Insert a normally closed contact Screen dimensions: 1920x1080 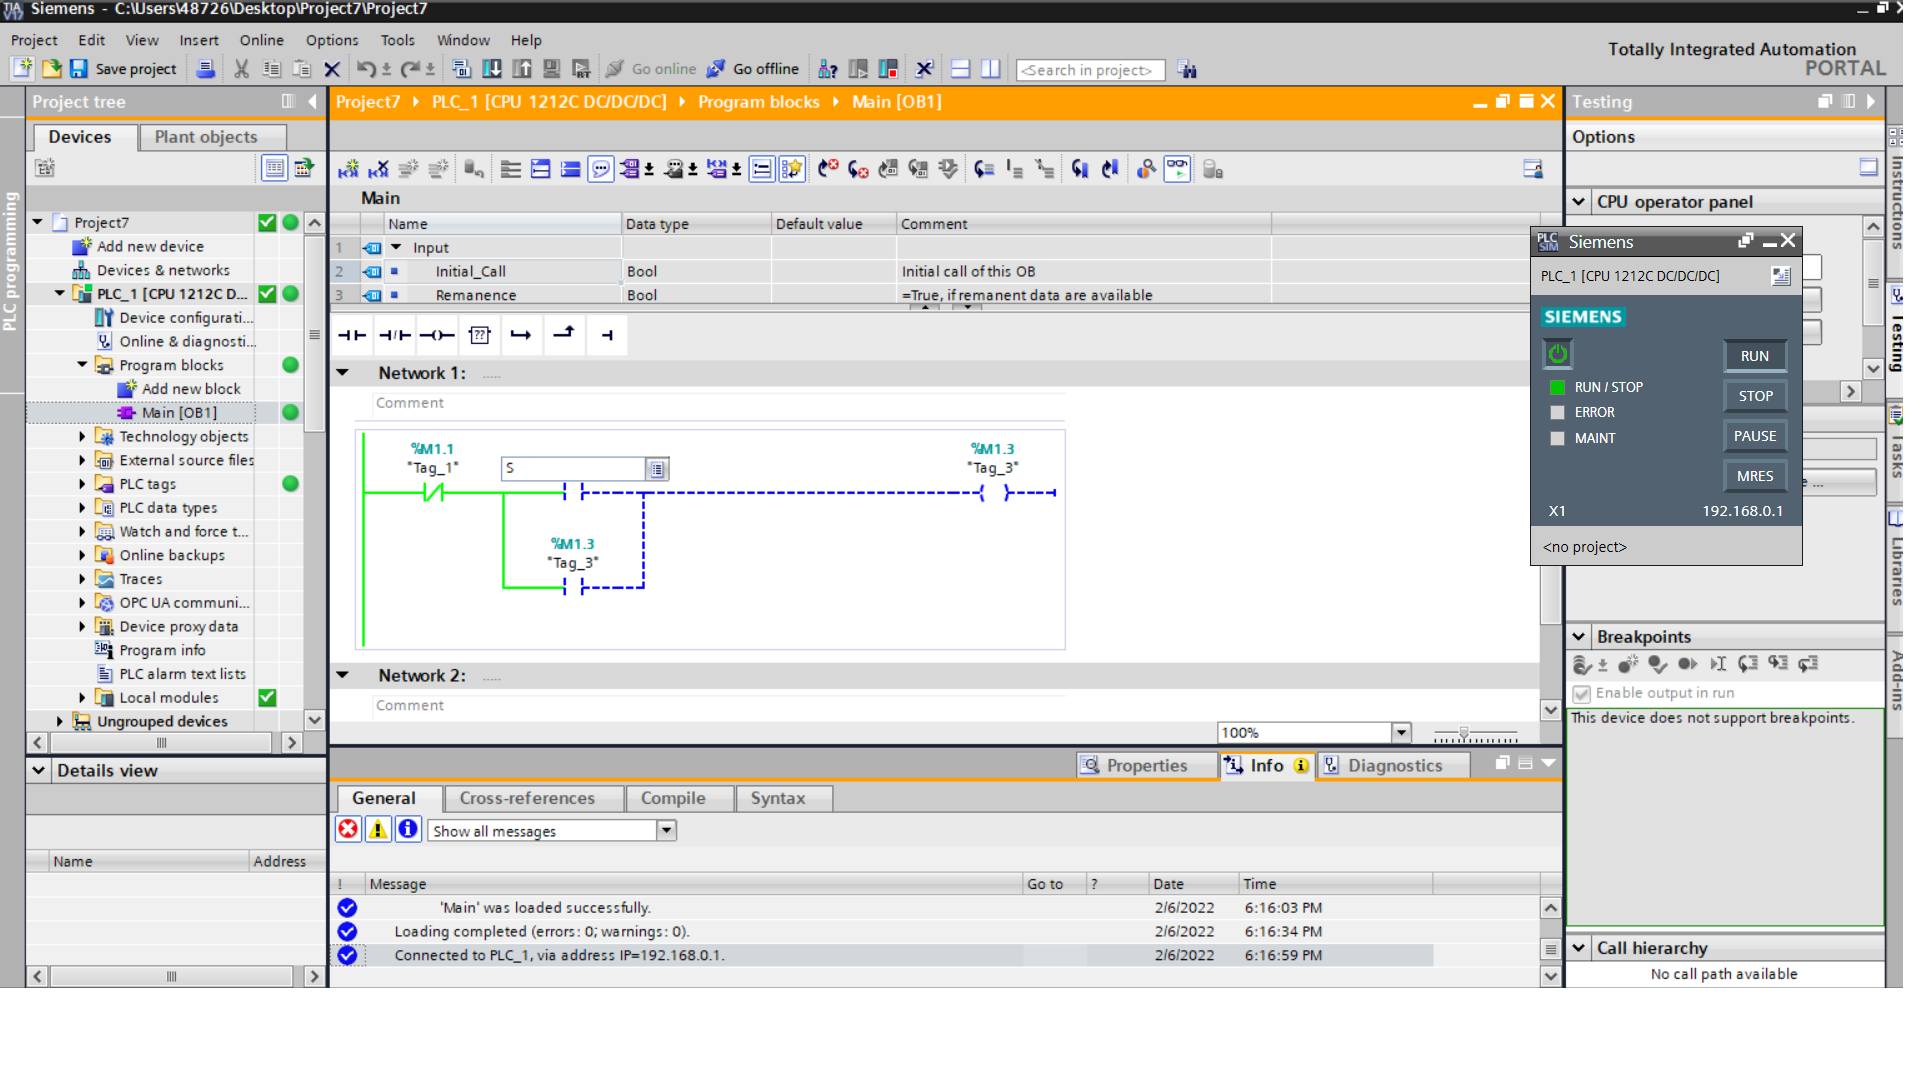click(395, 335)
